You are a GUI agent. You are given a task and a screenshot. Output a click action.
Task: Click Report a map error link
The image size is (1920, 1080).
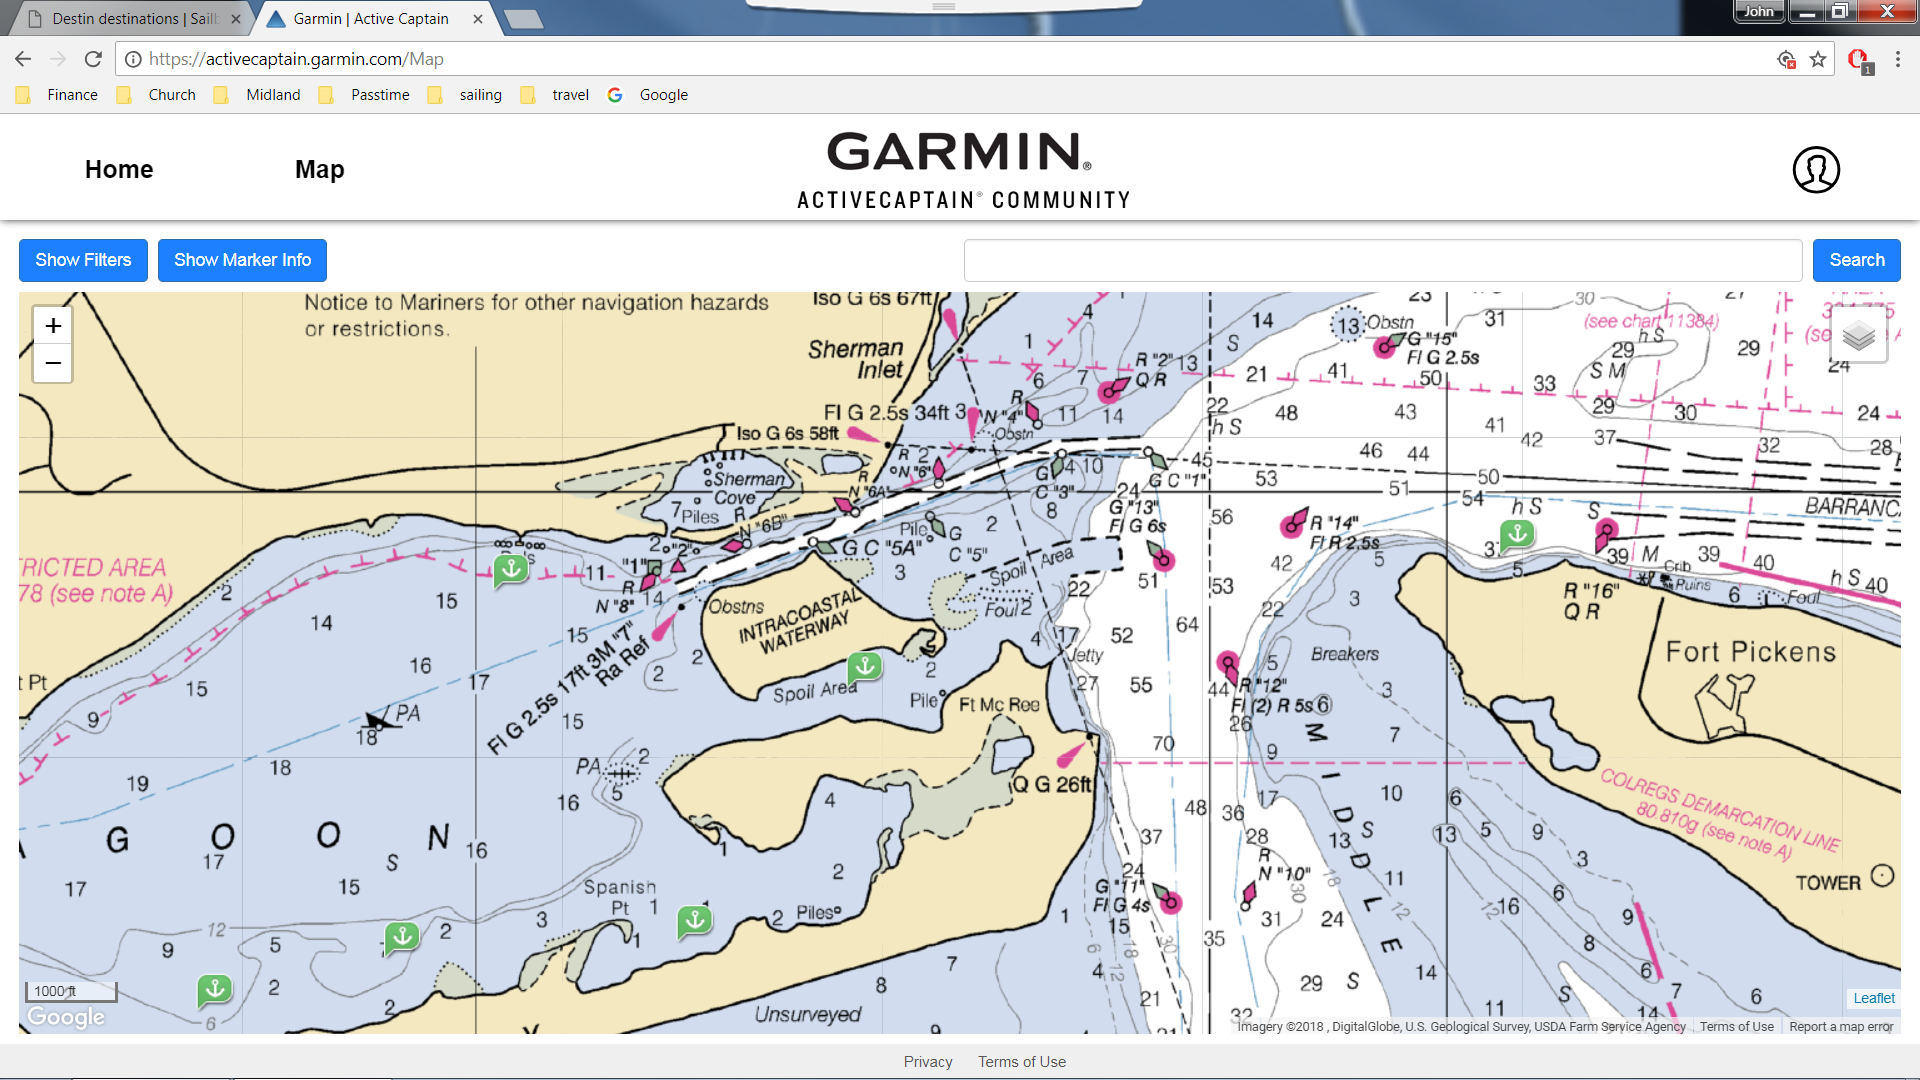(1841, 1027)
